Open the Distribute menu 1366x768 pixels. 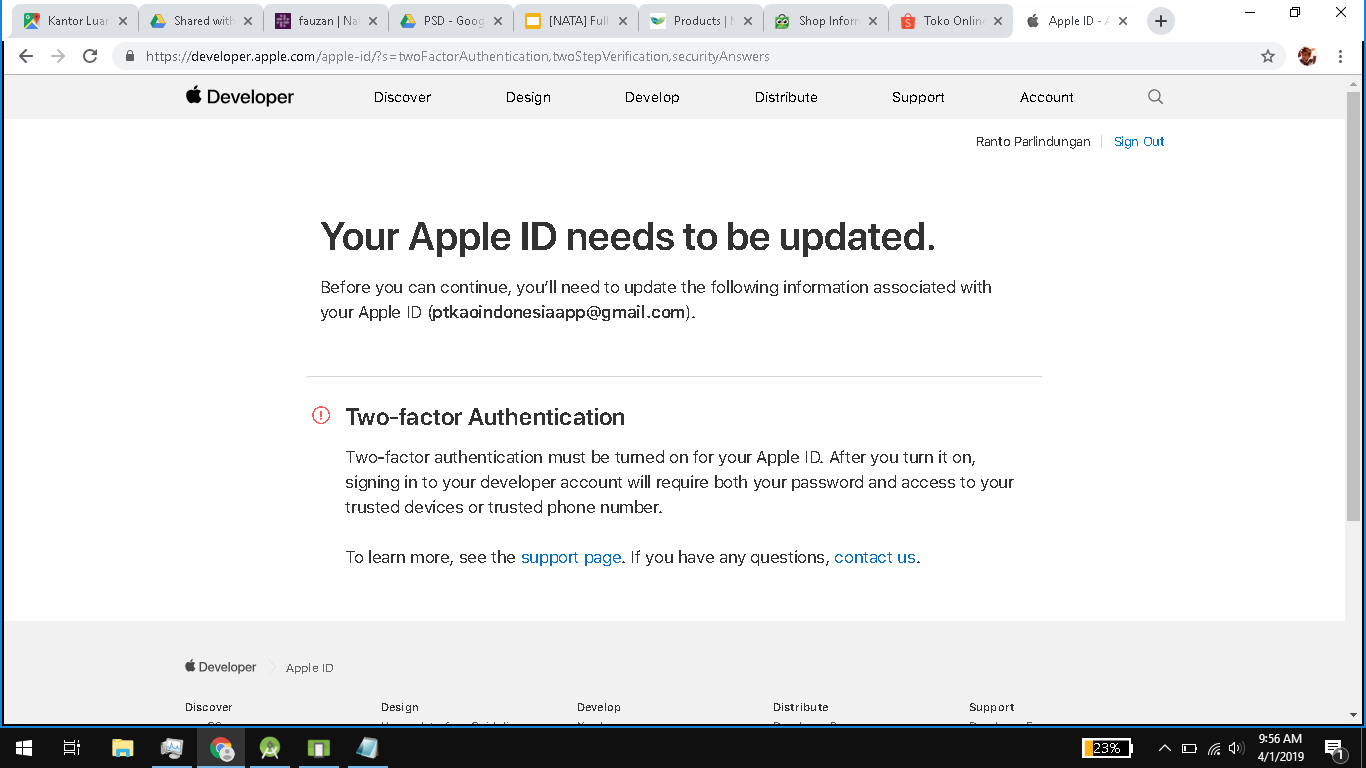click(x=786, y=97)
